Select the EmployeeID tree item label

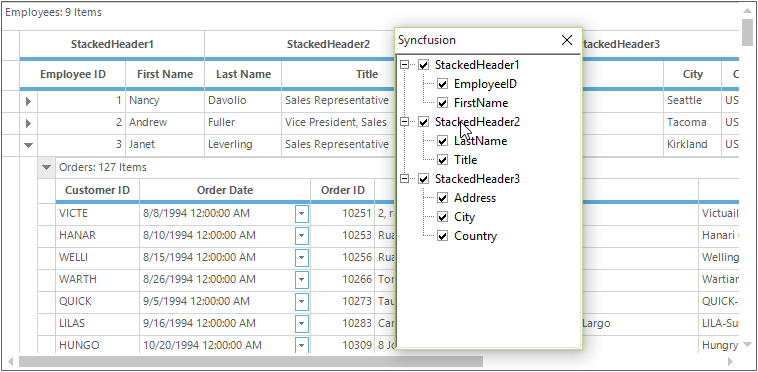tap(485, 84)
